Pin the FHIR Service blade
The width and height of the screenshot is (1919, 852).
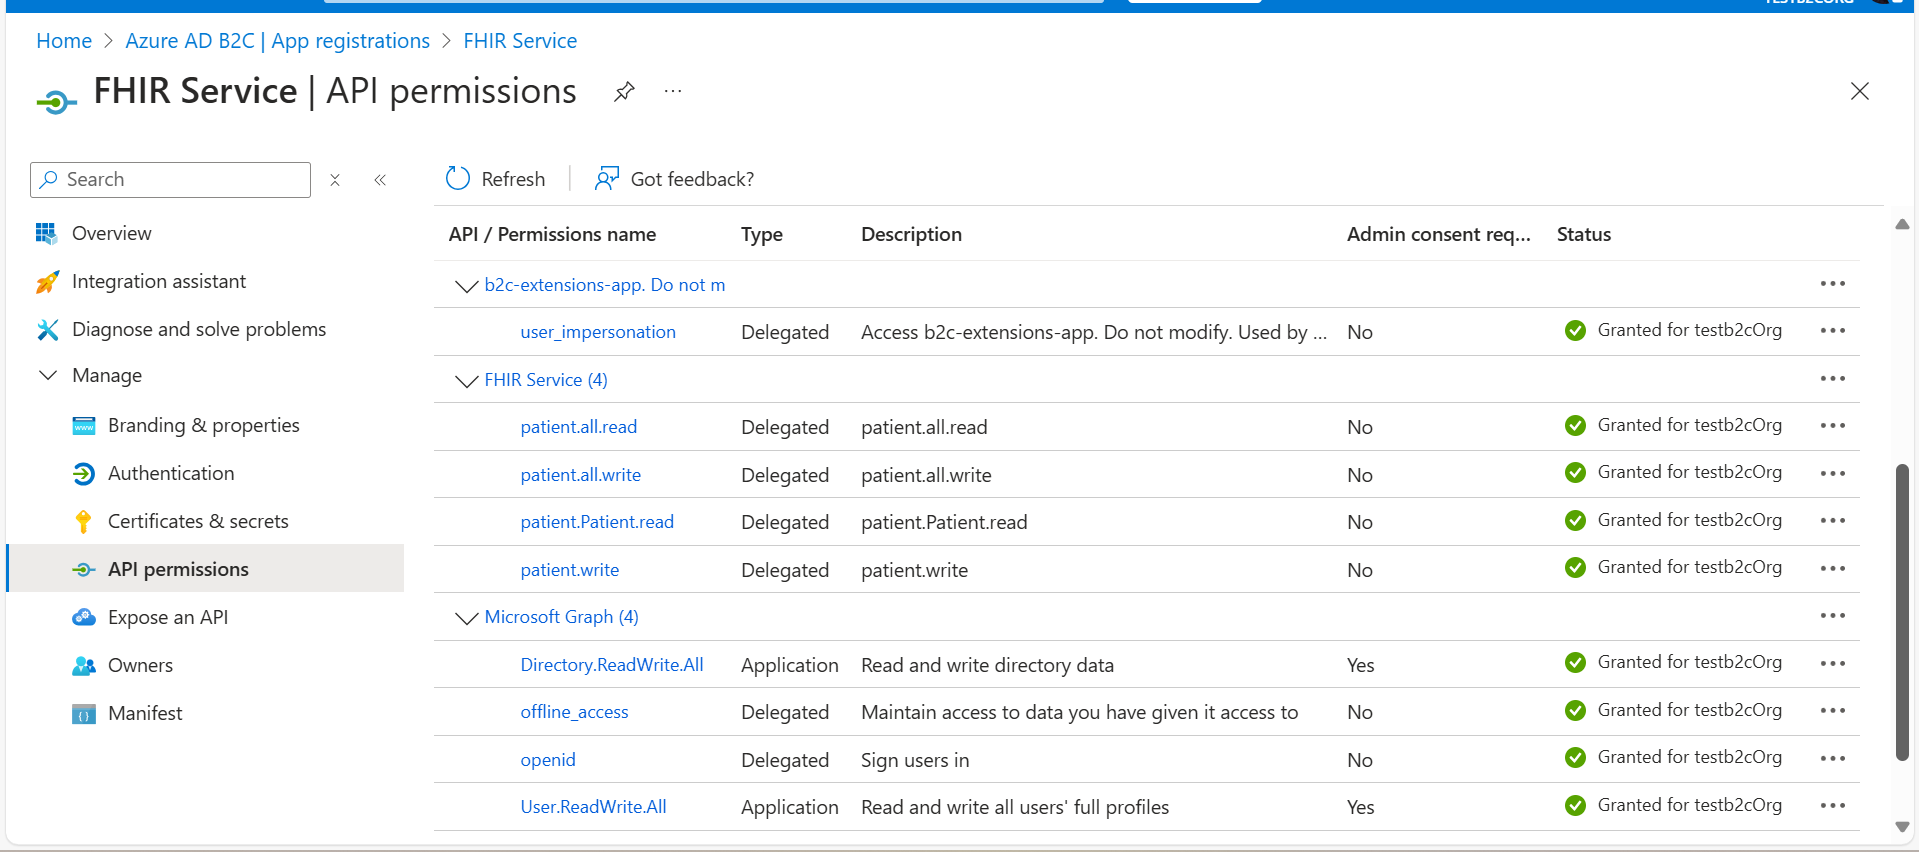pos(624,92)
